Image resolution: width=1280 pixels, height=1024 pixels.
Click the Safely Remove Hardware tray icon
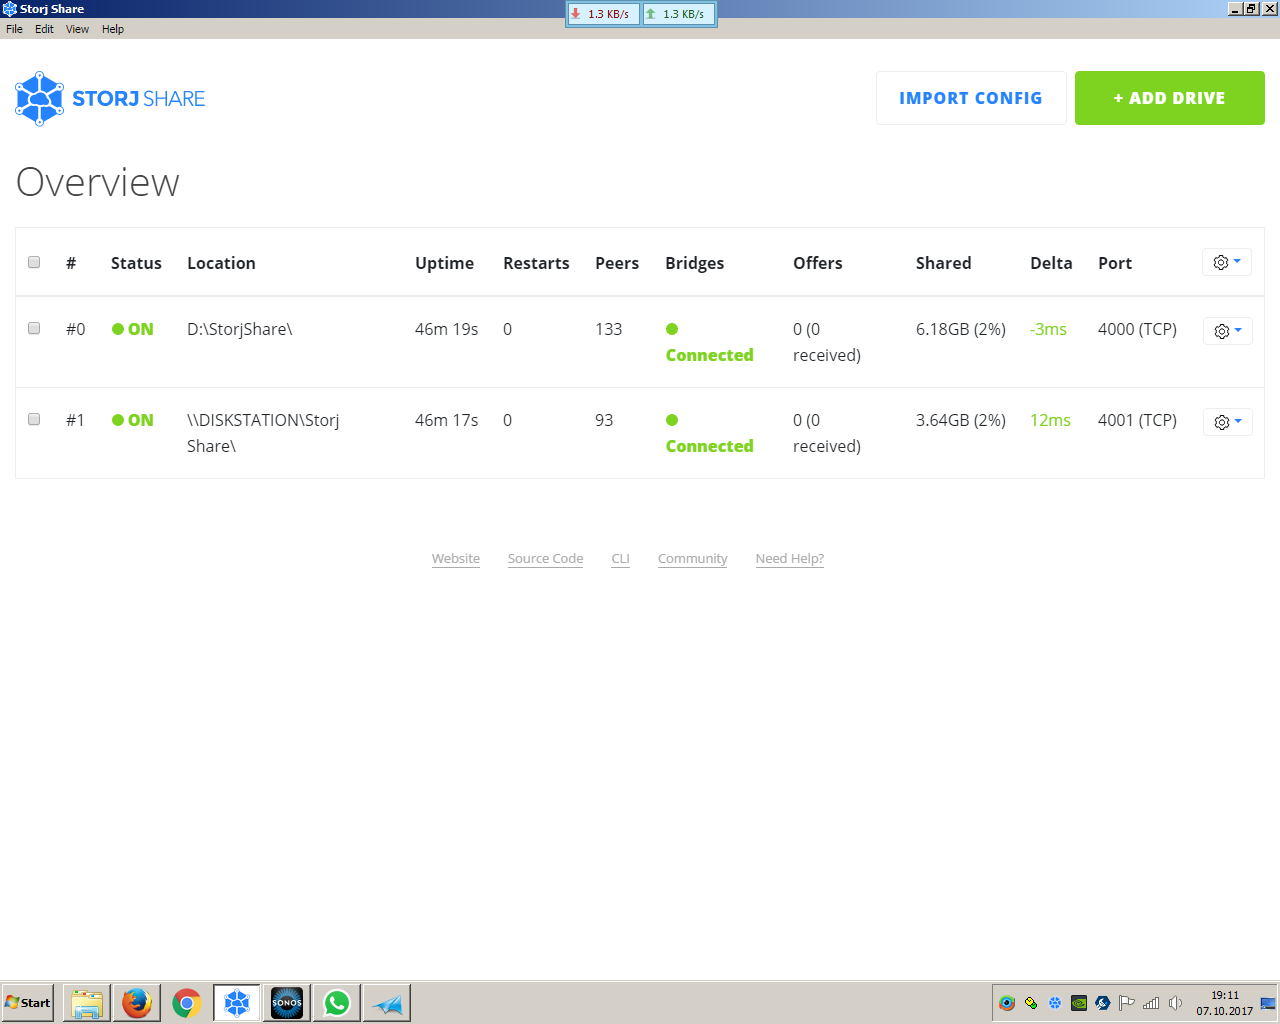(x=1031, y=1003)
